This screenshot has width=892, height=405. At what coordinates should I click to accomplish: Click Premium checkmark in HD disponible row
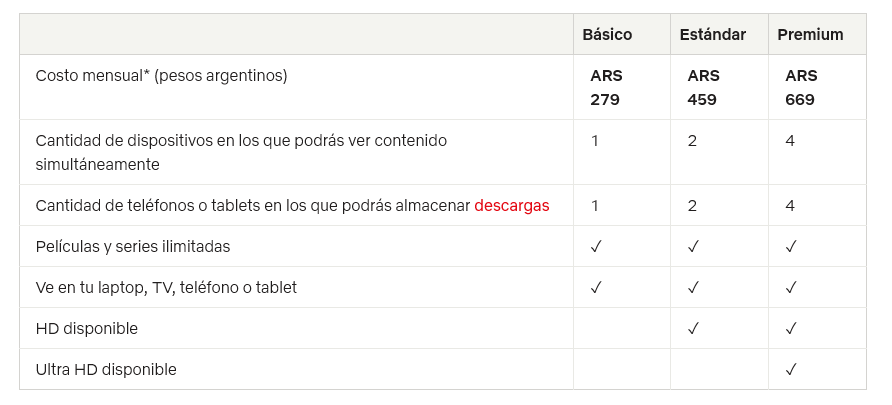coord(791,328)
